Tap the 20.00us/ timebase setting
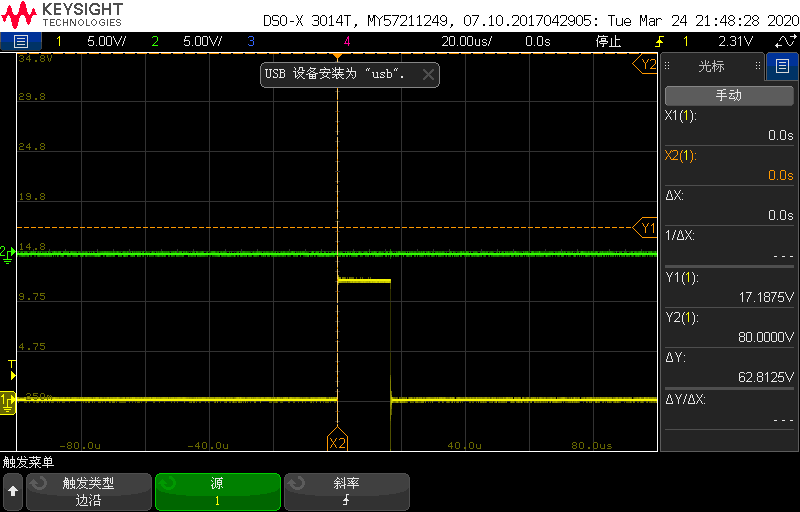Screen dimensions: 800x512 (x=466, y=41)
